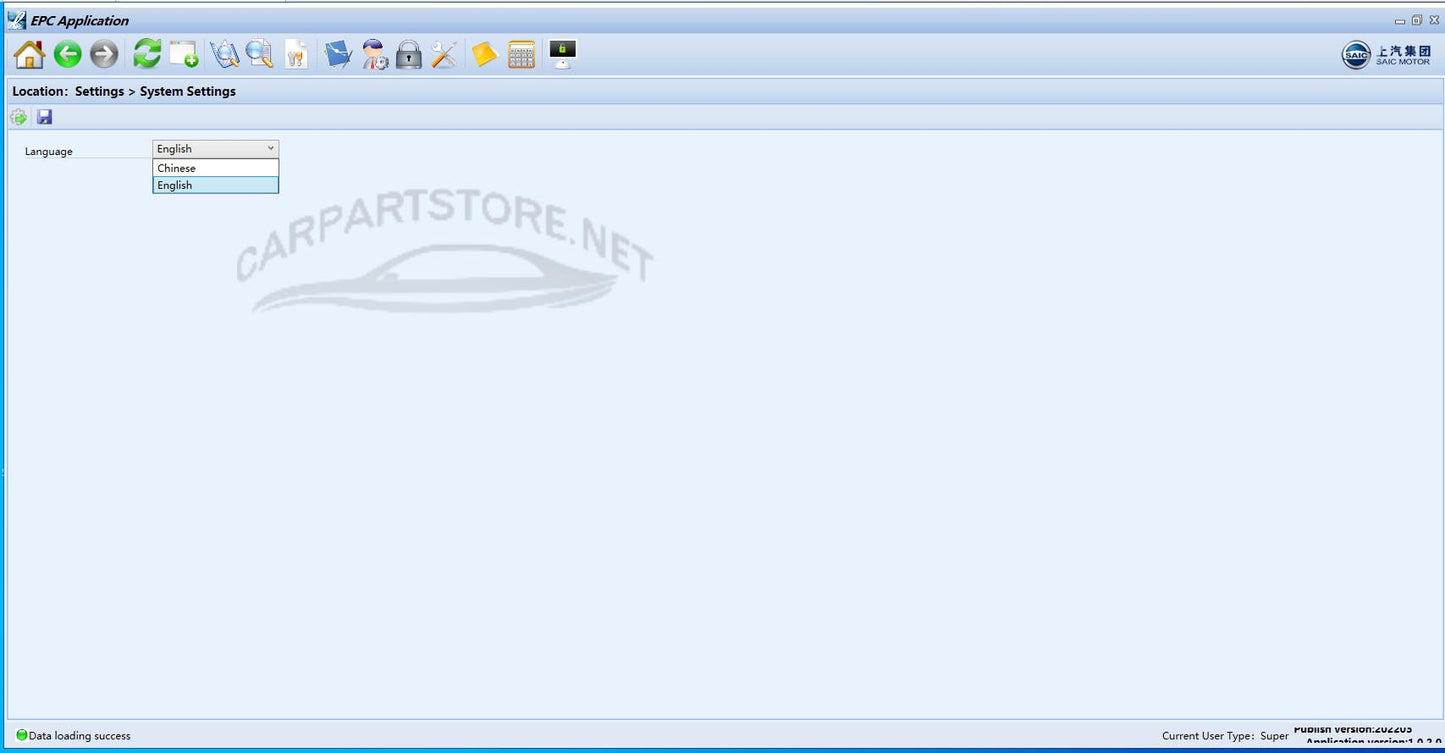Click the SAIC Motor logo

click(1386, 55)
